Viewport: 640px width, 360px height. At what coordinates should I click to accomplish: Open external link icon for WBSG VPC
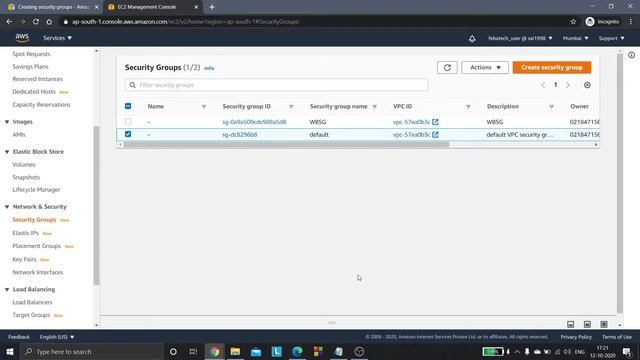(x=436, y=122)
